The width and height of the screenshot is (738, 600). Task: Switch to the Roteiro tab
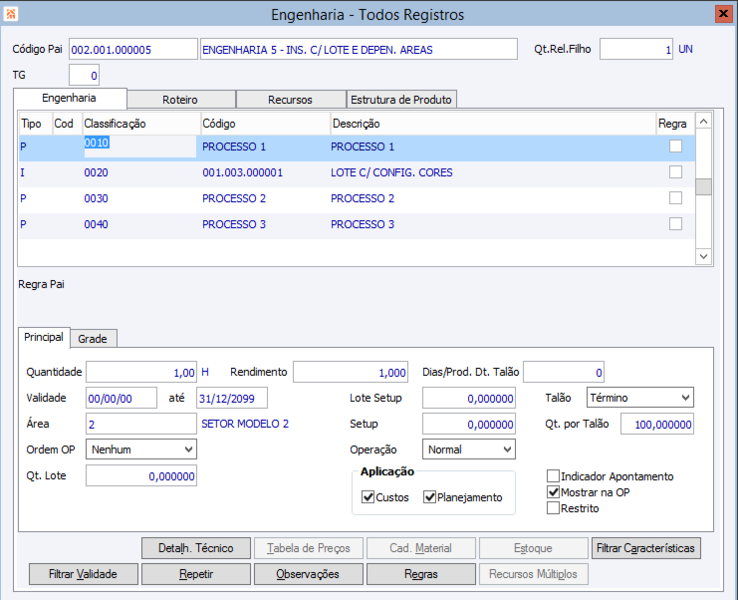coord(181,100)
